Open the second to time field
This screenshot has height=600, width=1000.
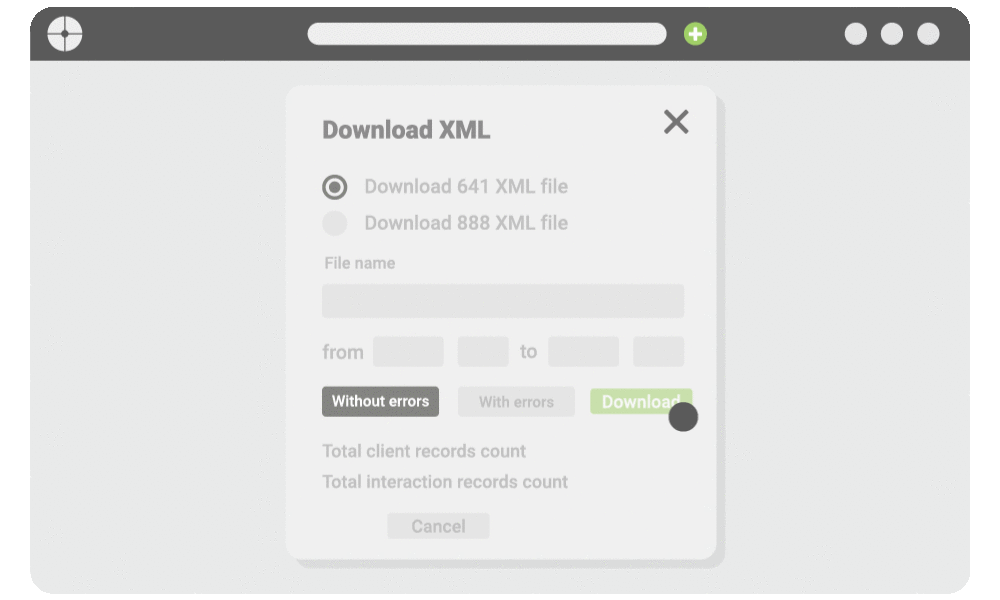pyautogui.click(x=658, y=352)
